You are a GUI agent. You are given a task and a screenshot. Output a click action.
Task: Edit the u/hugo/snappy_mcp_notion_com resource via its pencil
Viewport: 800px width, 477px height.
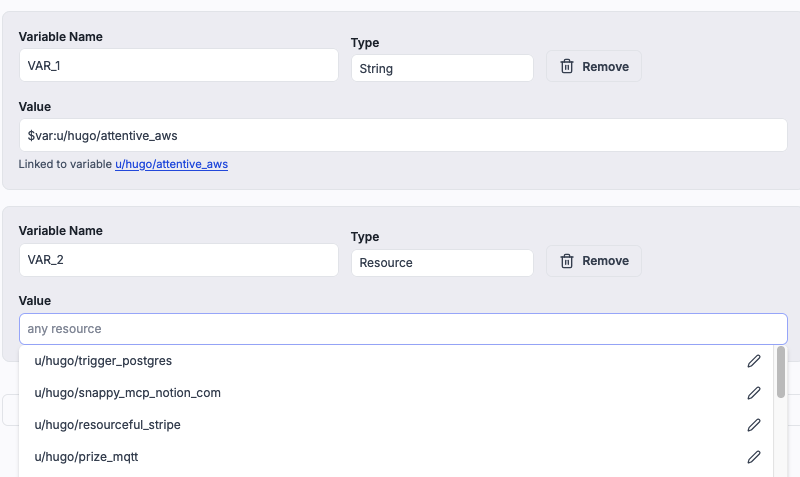[754, 393]
